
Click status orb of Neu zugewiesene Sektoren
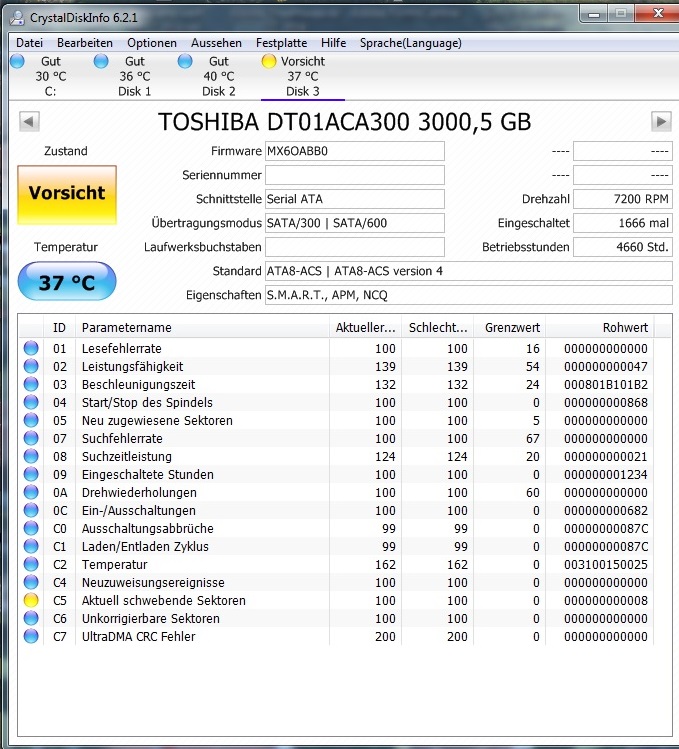pos(31,420)
